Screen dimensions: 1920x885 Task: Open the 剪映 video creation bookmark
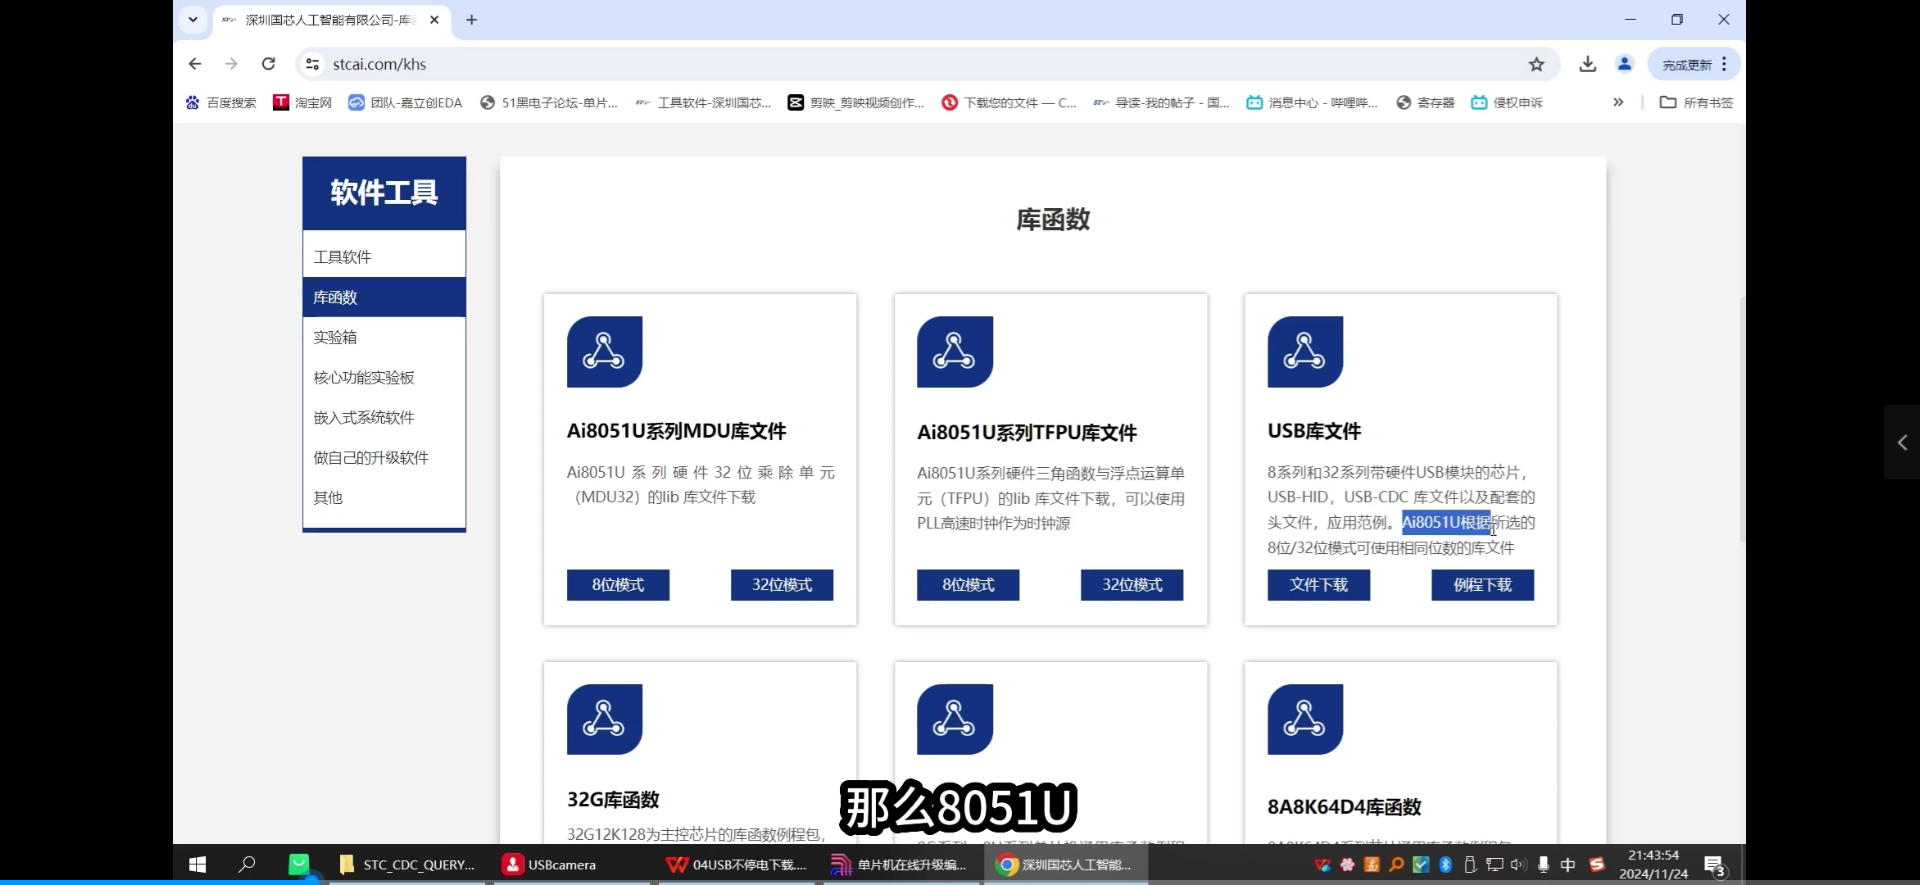click(x=856, y=102)
